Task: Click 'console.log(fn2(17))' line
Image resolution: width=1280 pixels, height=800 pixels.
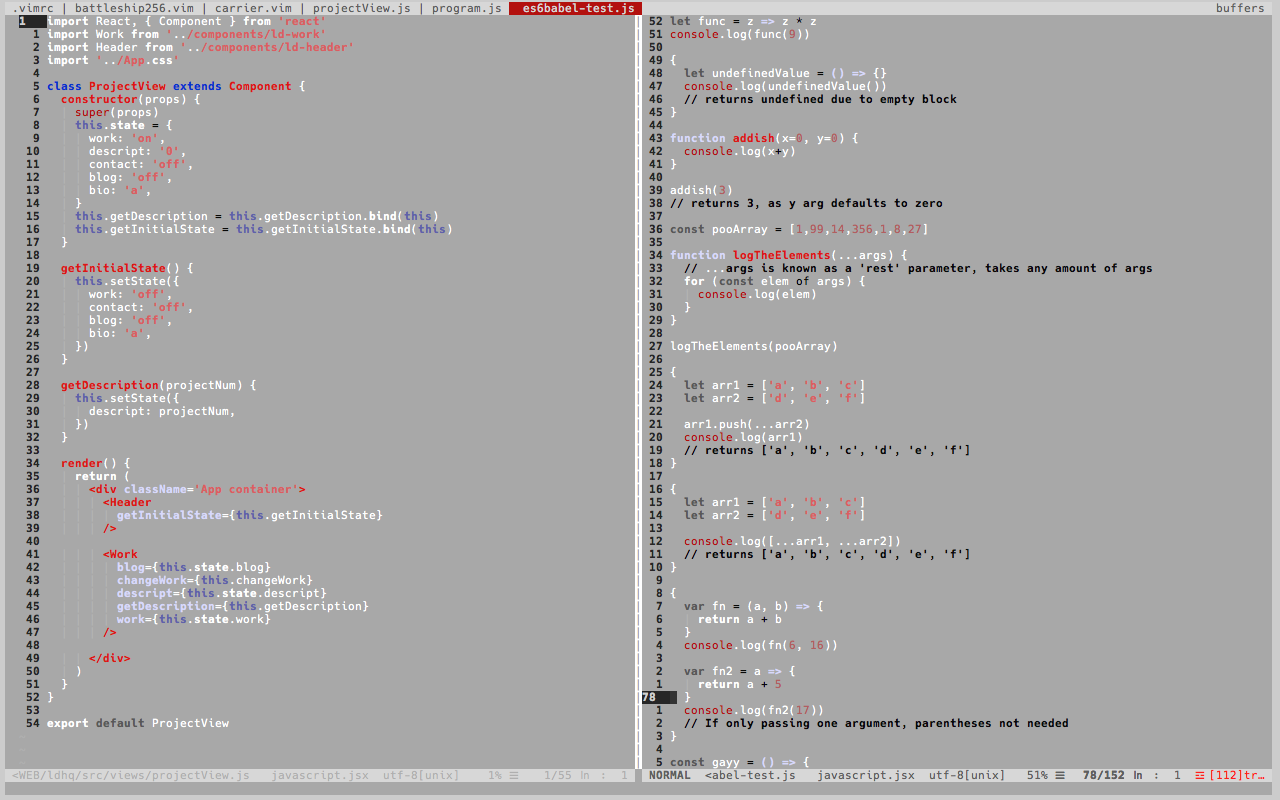Action: click(x=754, y=710)
